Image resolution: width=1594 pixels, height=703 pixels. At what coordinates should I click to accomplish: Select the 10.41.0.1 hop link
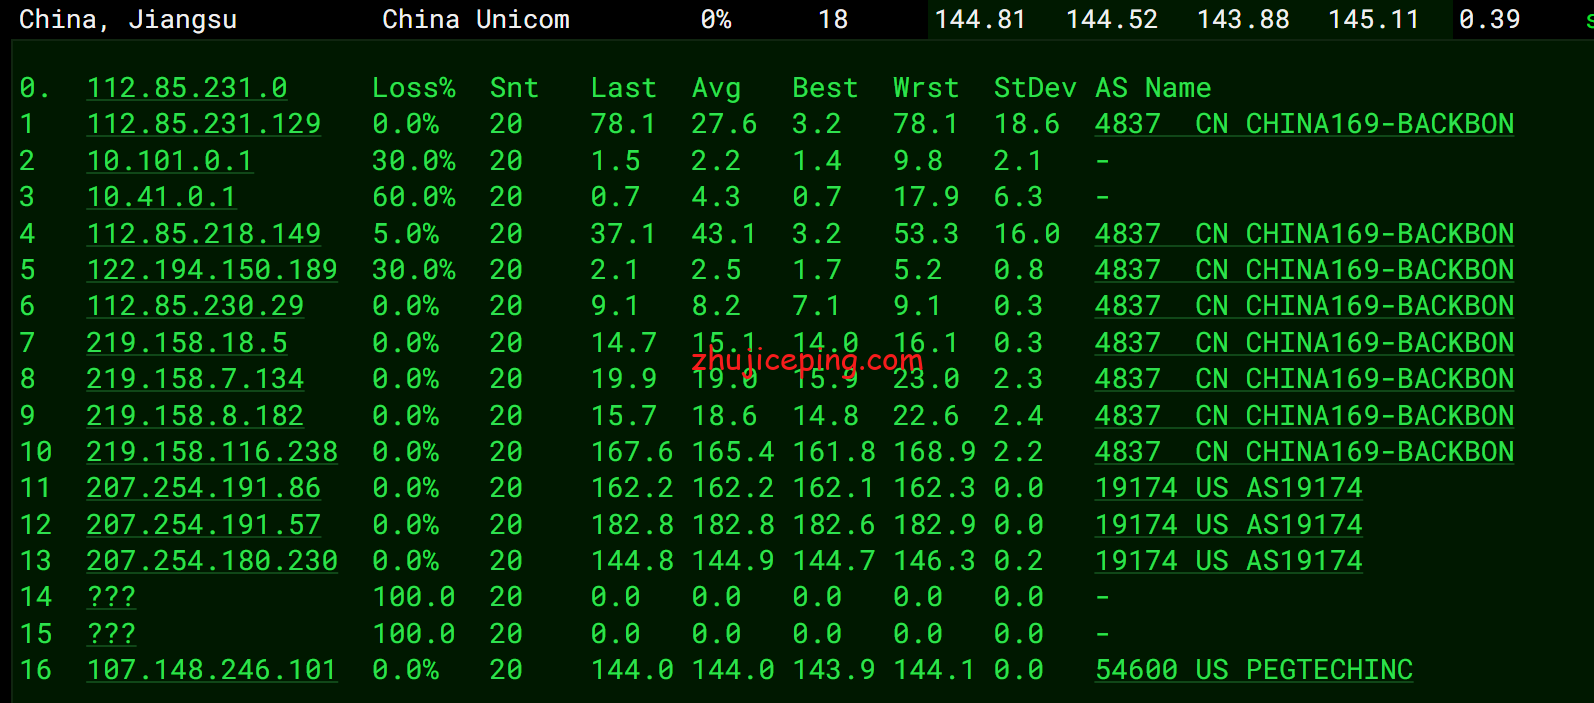pyautogui.click(x=161, y=197)
